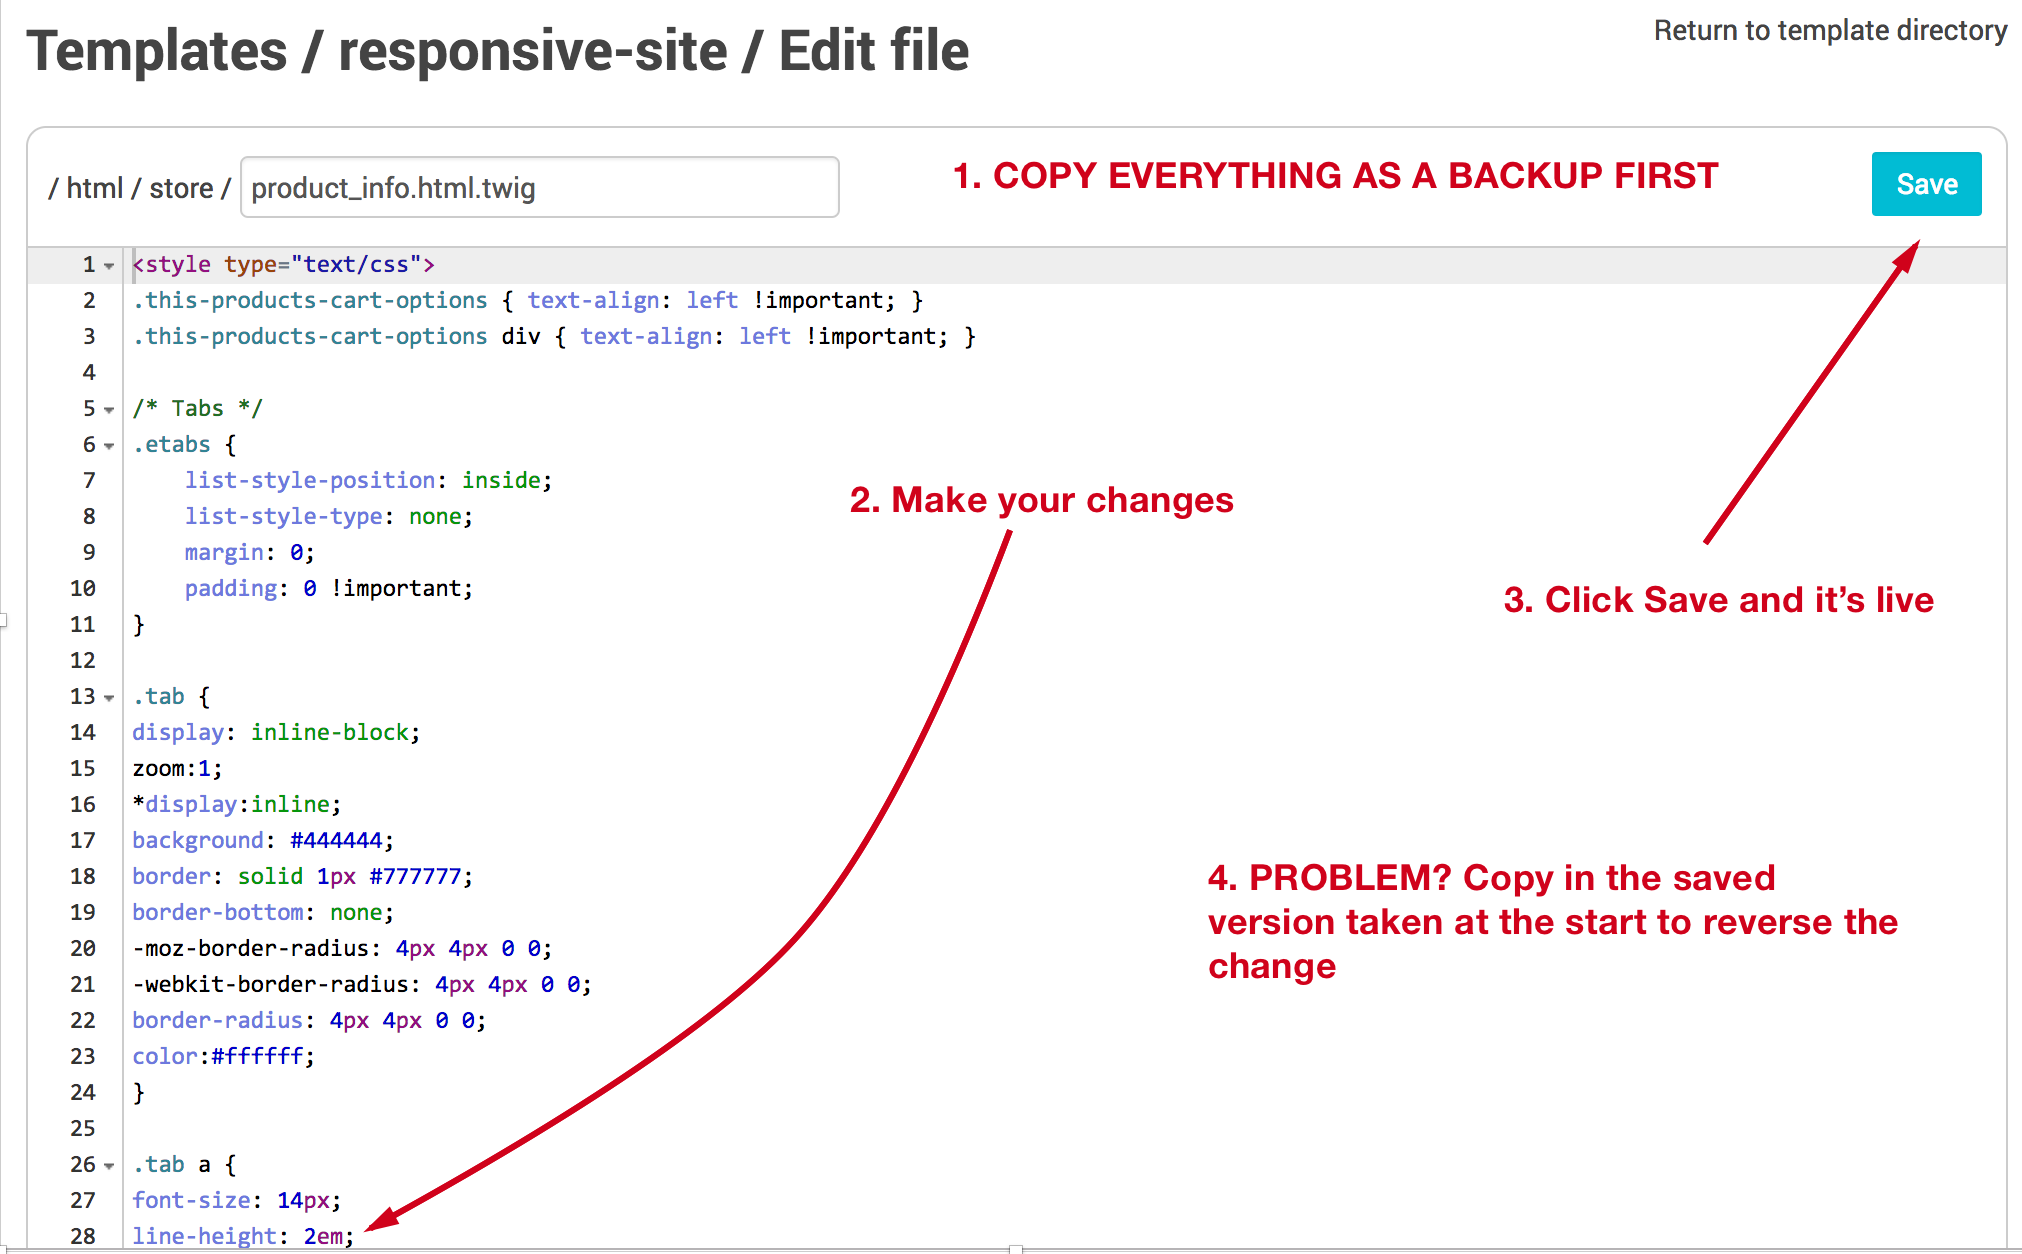The image size is (2022, 1254).
Task: Click the background #444444 color value
Action: [x=336, y=840]
